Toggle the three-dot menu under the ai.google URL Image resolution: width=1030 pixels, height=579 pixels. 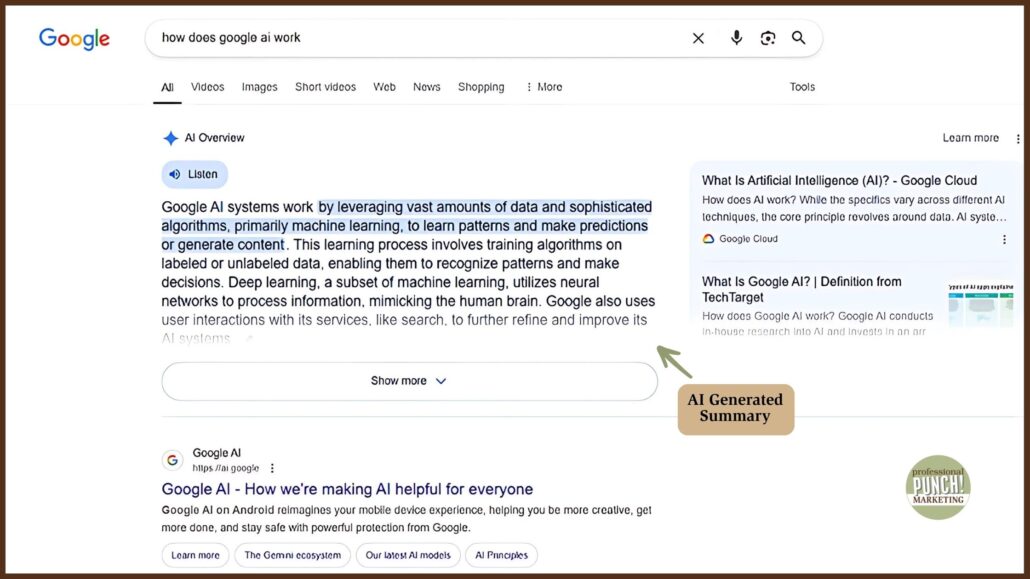pos(271,468)
